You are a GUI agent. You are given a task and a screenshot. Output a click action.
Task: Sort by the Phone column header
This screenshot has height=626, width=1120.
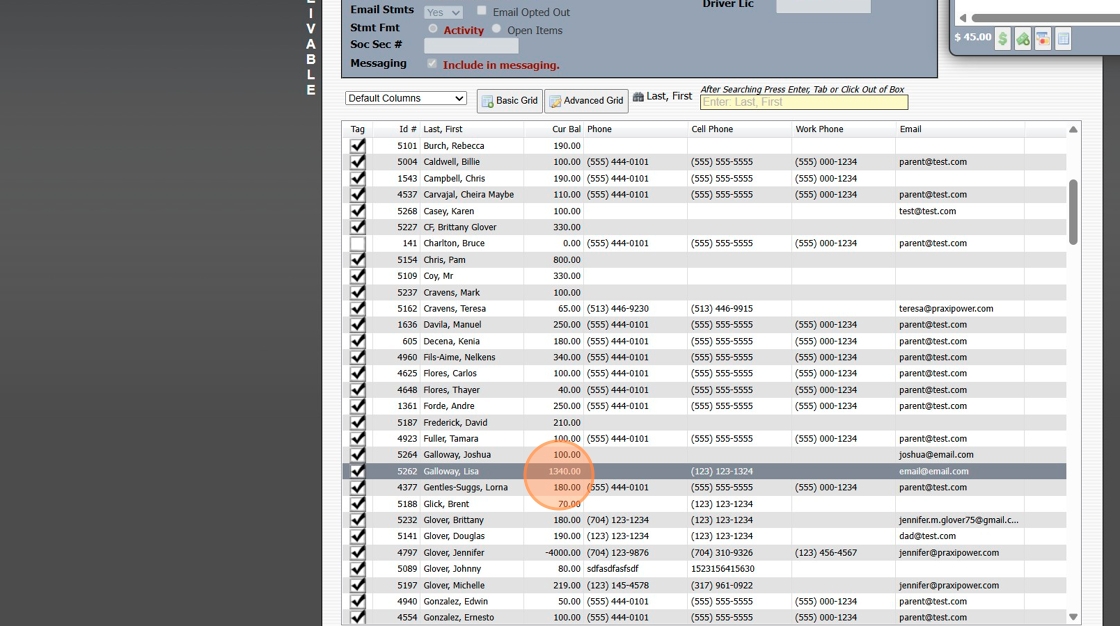pos(636,129)
